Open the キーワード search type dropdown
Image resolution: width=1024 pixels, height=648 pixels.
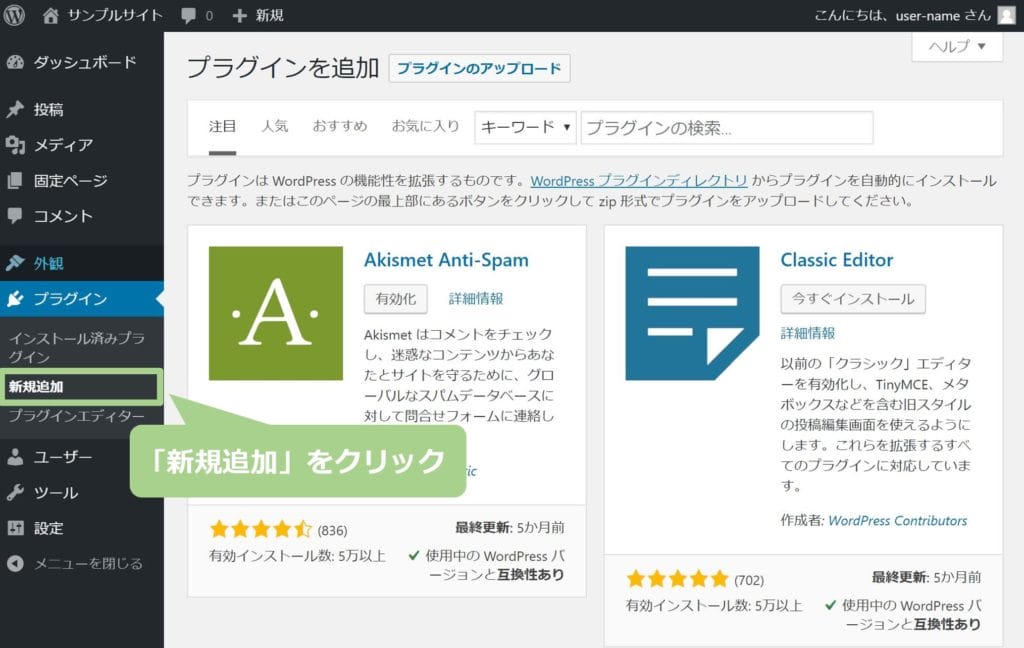pos(525,127)
